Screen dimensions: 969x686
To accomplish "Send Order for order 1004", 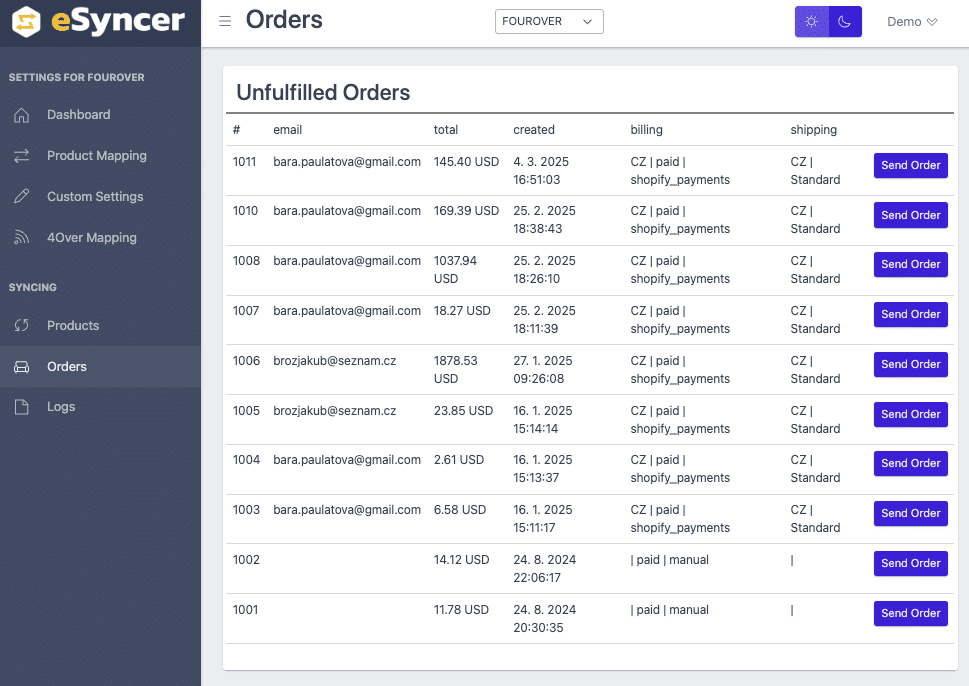I will coord(910,464).
